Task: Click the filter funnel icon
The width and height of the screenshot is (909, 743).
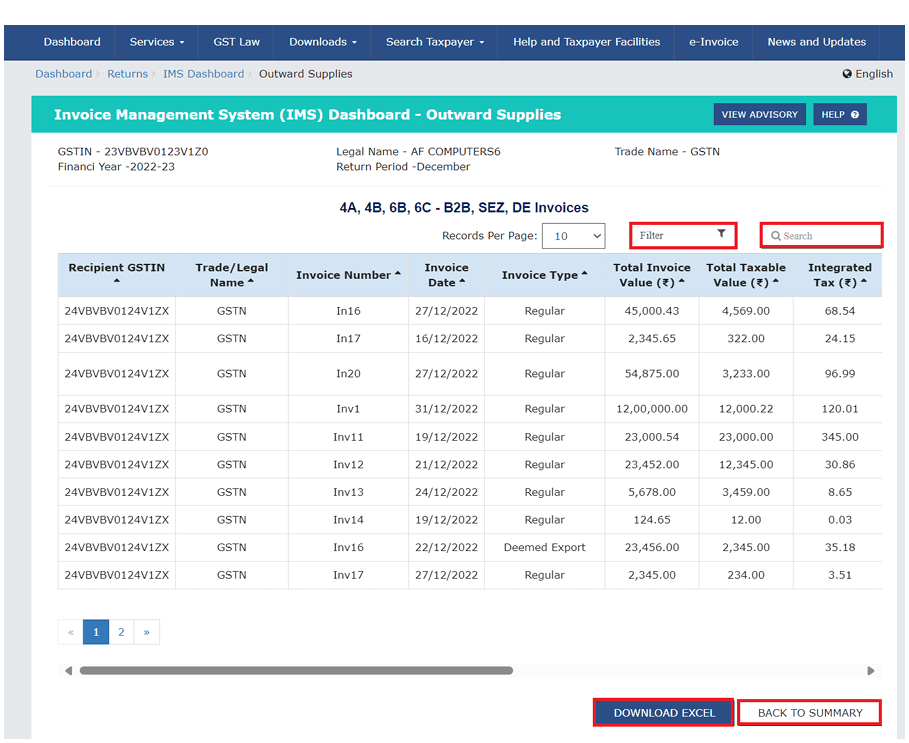Action: coord(721,234)
